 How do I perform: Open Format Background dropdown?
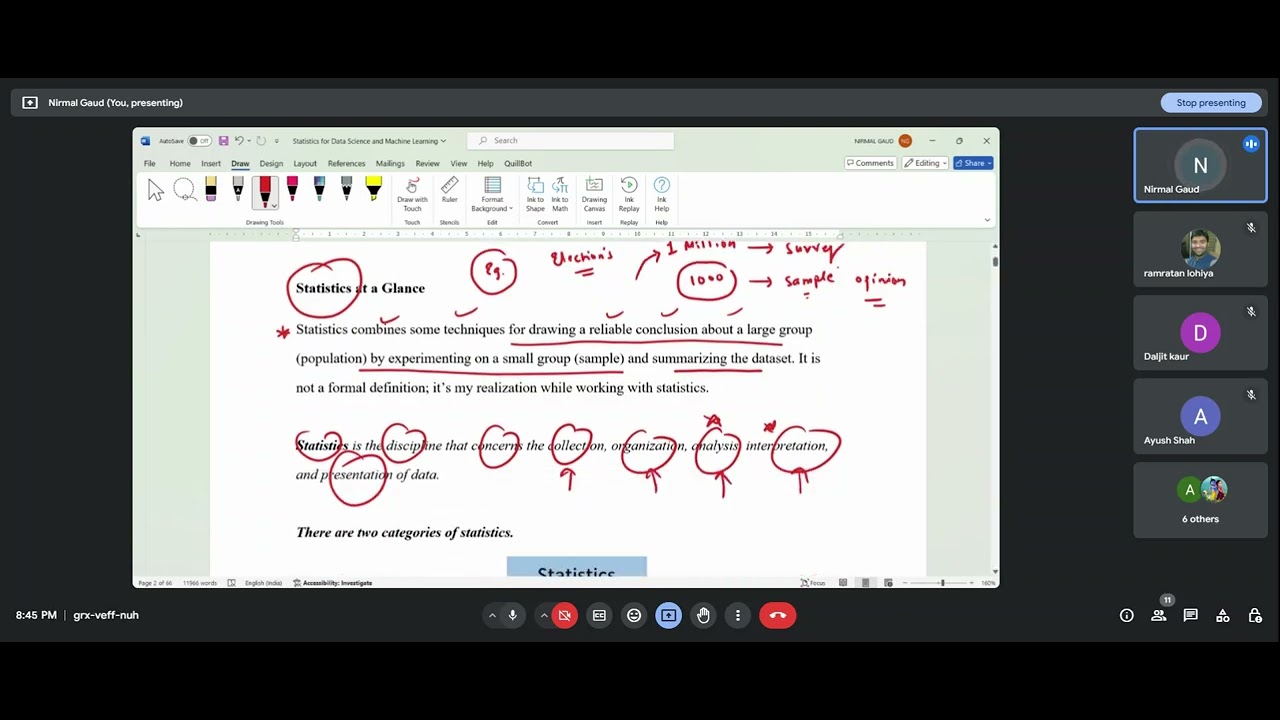point(492,194)
